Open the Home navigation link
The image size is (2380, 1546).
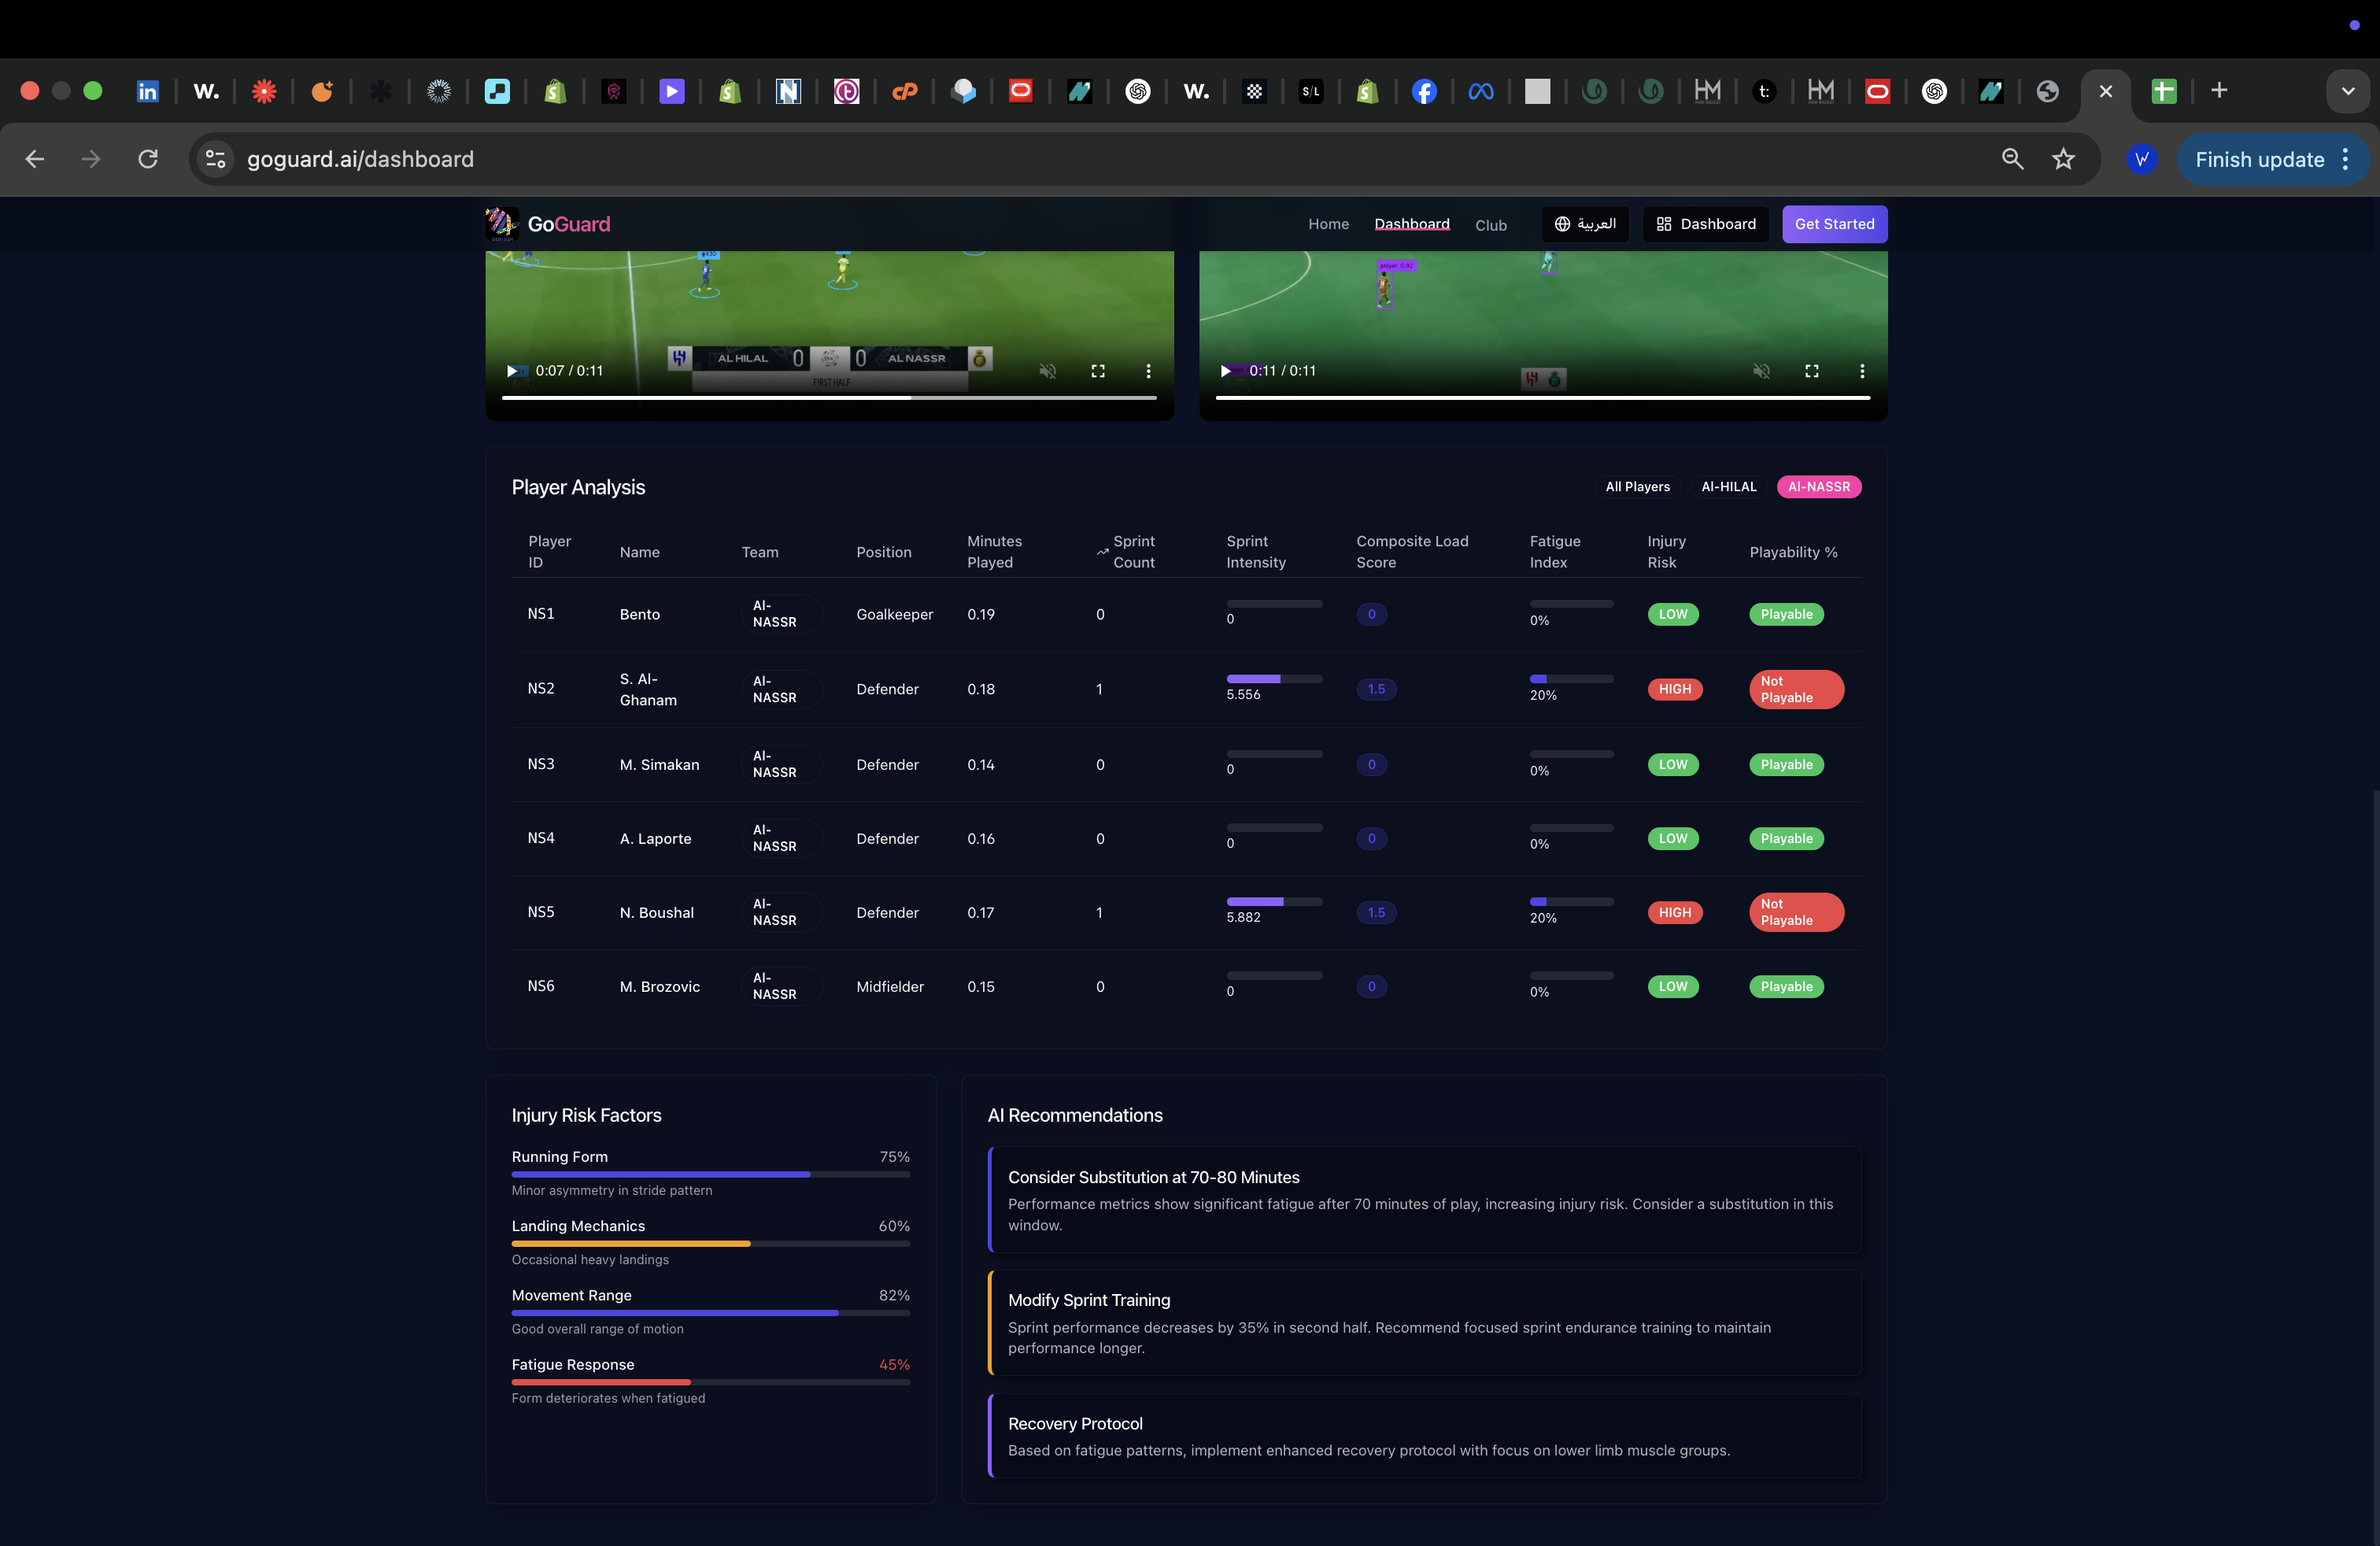point(1328,224)
